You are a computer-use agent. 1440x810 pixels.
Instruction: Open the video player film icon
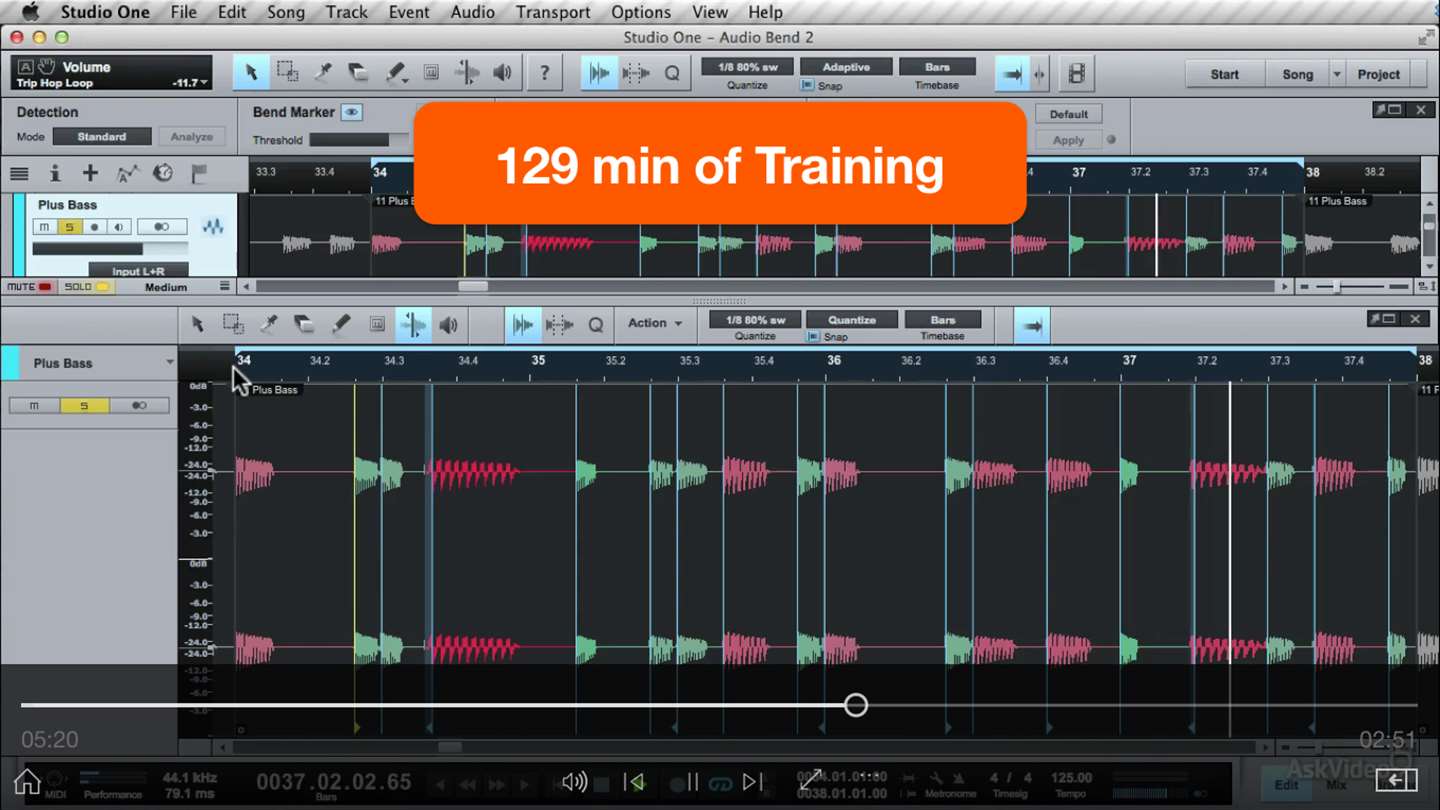[x=1076, y=73]
